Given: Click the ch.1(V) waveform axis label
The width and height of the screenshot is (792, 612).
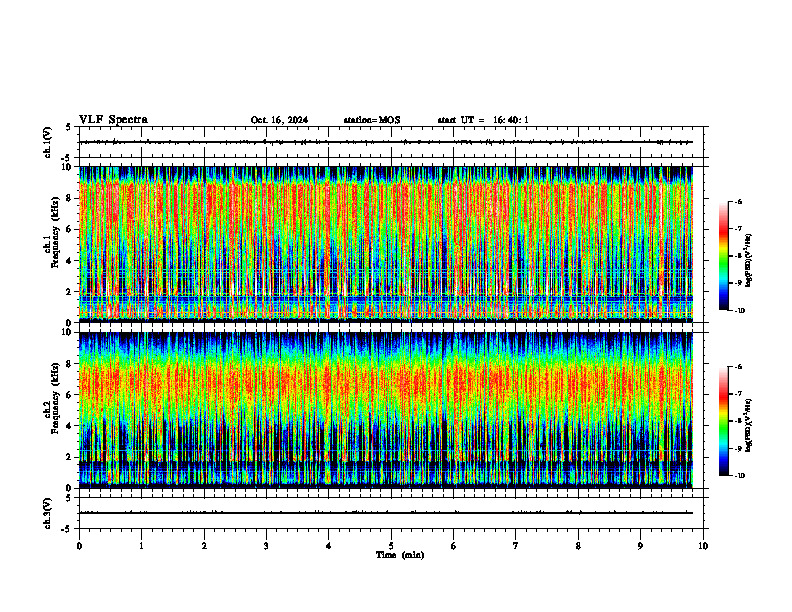Looking at the screenshot, I should [x=48, y=142].
